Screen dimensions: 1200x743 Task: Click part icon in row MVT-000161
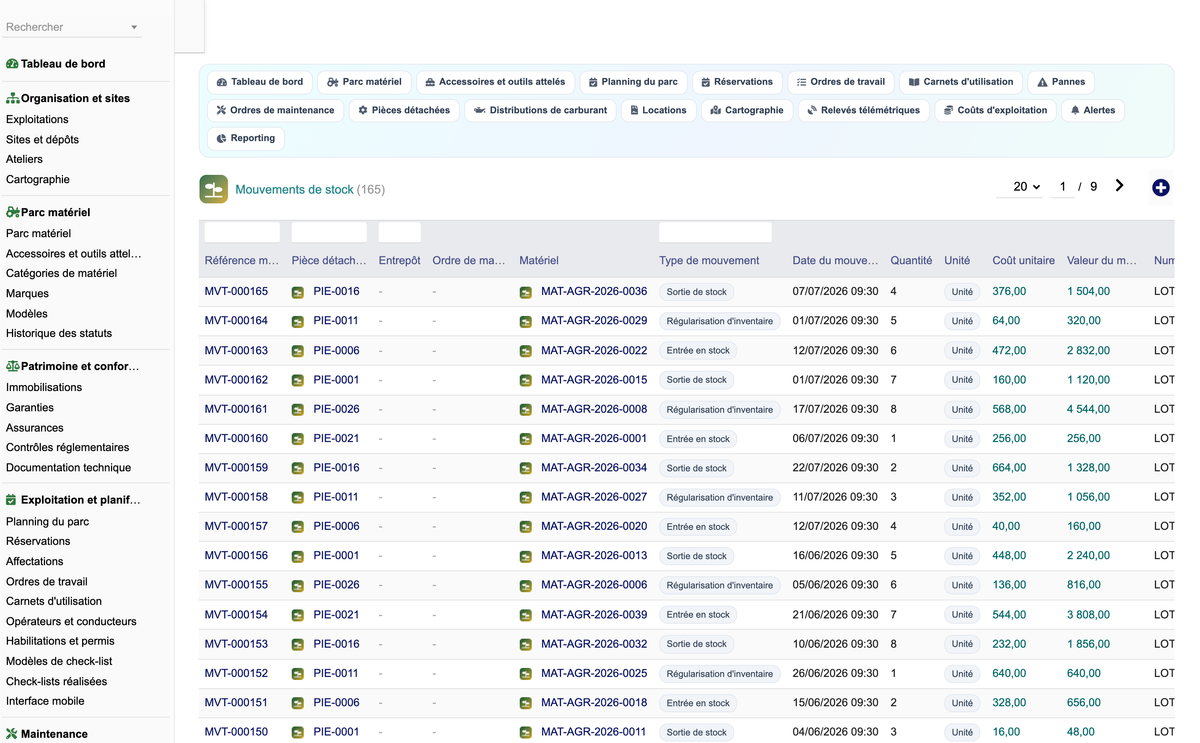[298, 409]
